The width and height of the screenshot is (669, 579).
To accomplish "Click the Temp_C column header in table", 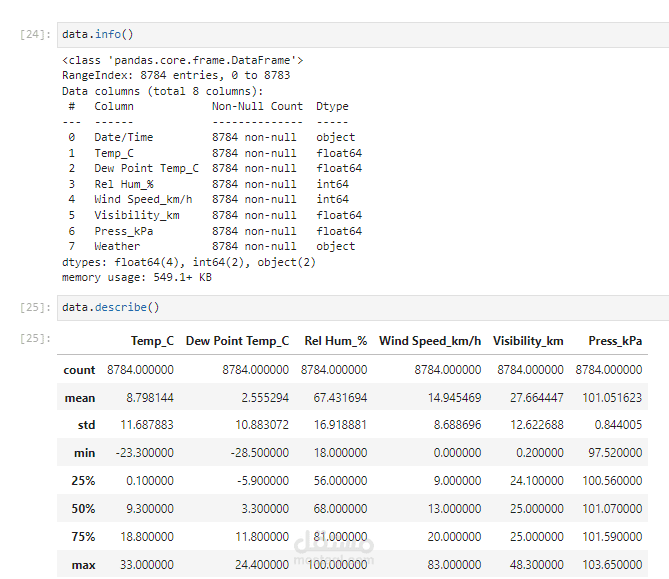I will (152, 341).
